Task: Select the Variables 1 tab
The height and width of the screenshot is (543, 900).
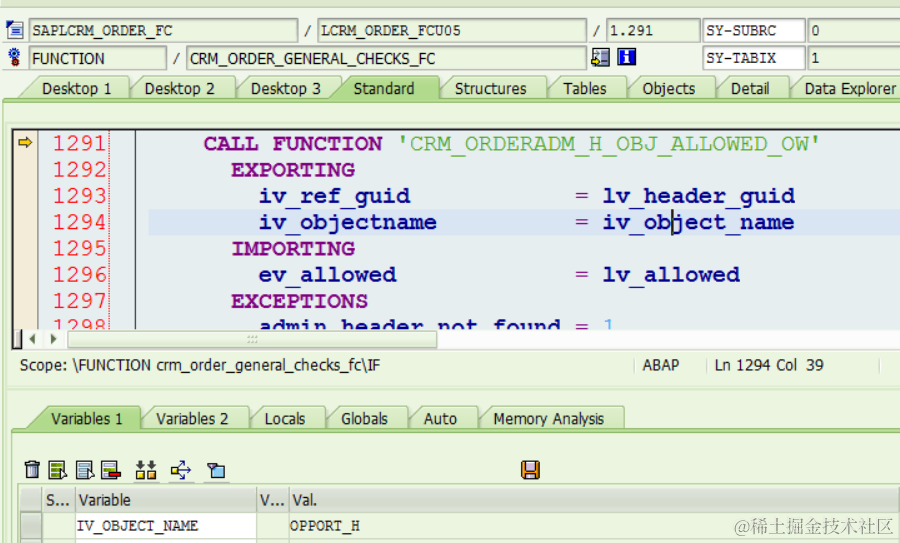Action: pos(86,418)
